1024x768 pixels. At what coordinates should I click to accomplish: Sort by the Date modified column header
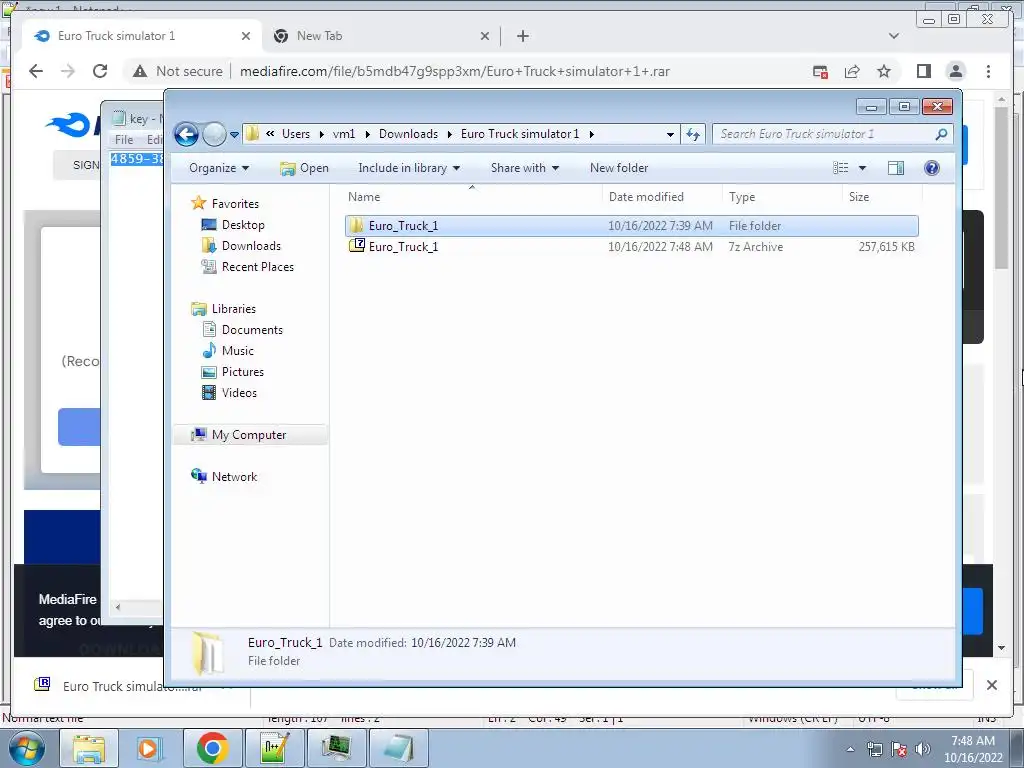coord(646,197)
